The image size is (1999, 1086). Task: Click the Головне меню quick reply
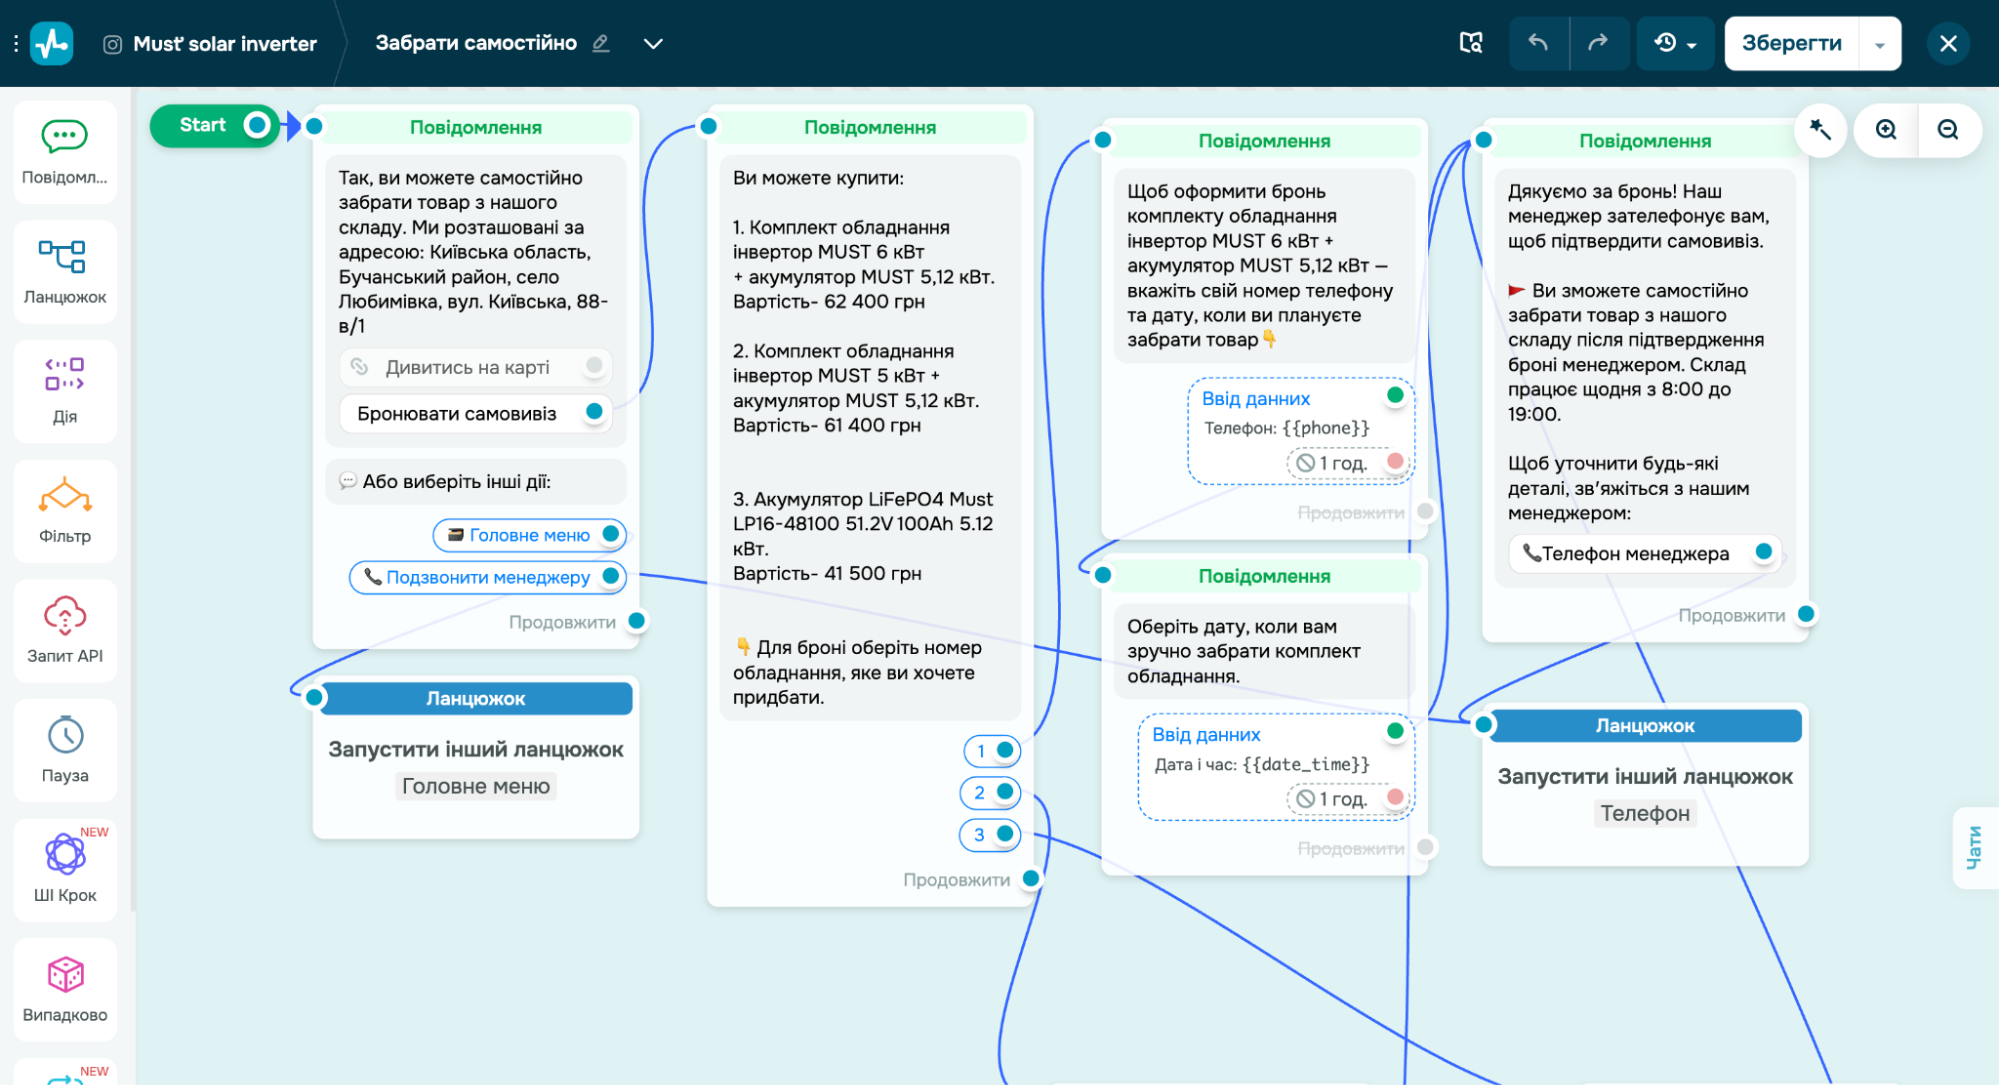(529, 535)
